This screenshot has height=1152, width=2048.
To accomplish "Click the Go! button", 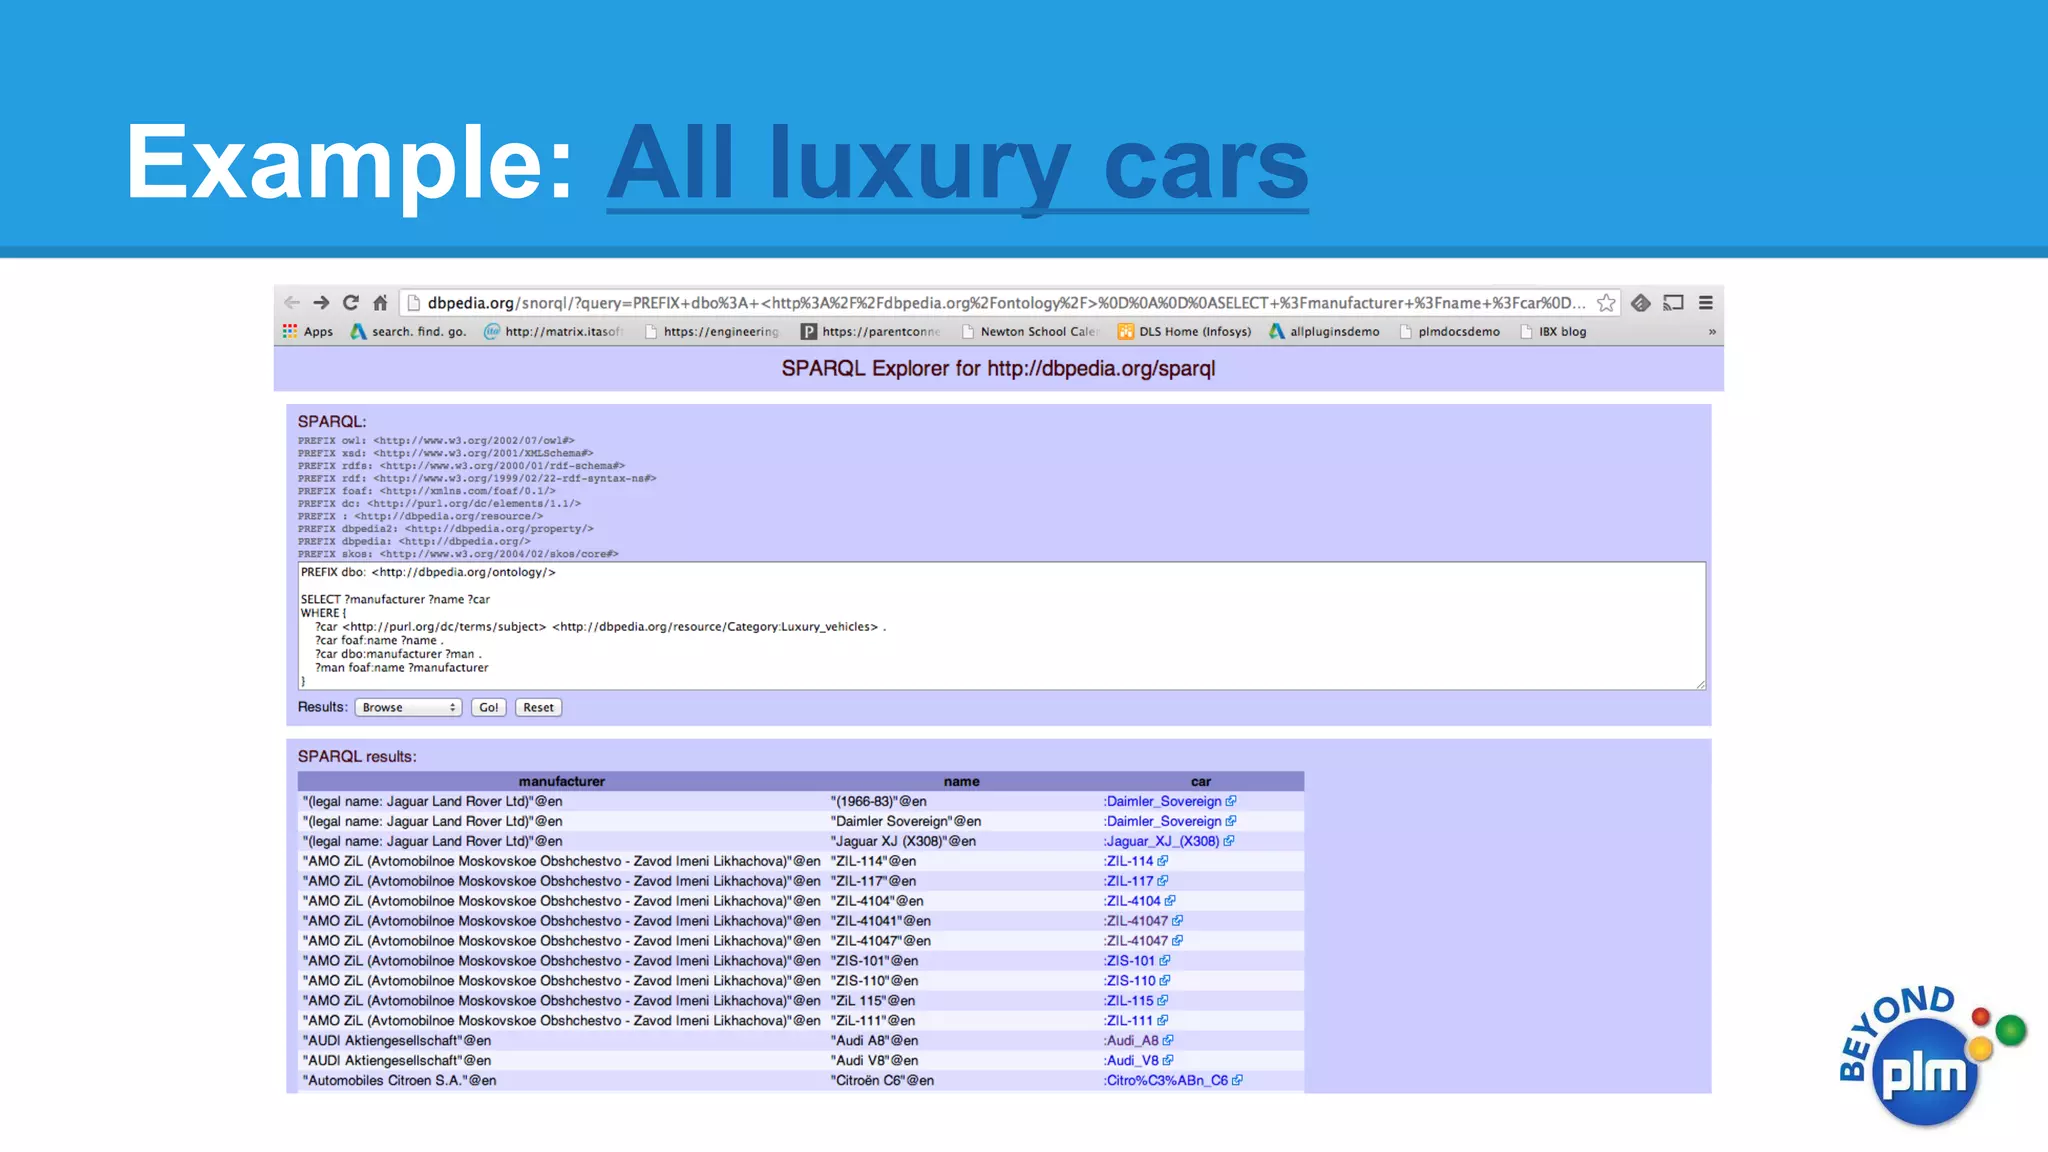I will (x=488, y=707).
